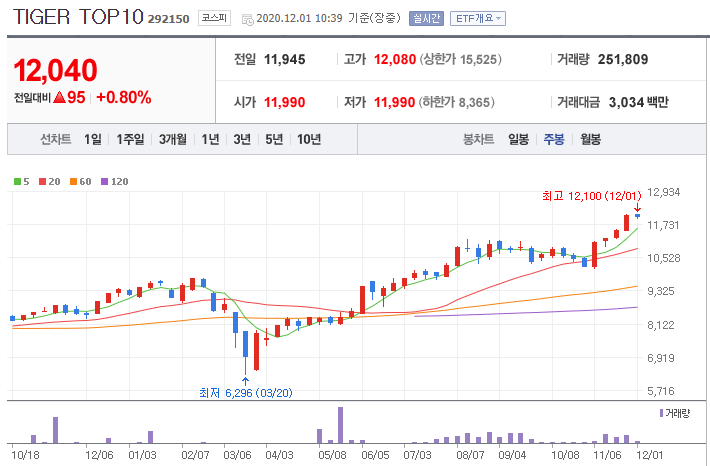Click the red 20 moving-average legend swatch
Viewport: 710px width, 466px height.
[43, 182]
